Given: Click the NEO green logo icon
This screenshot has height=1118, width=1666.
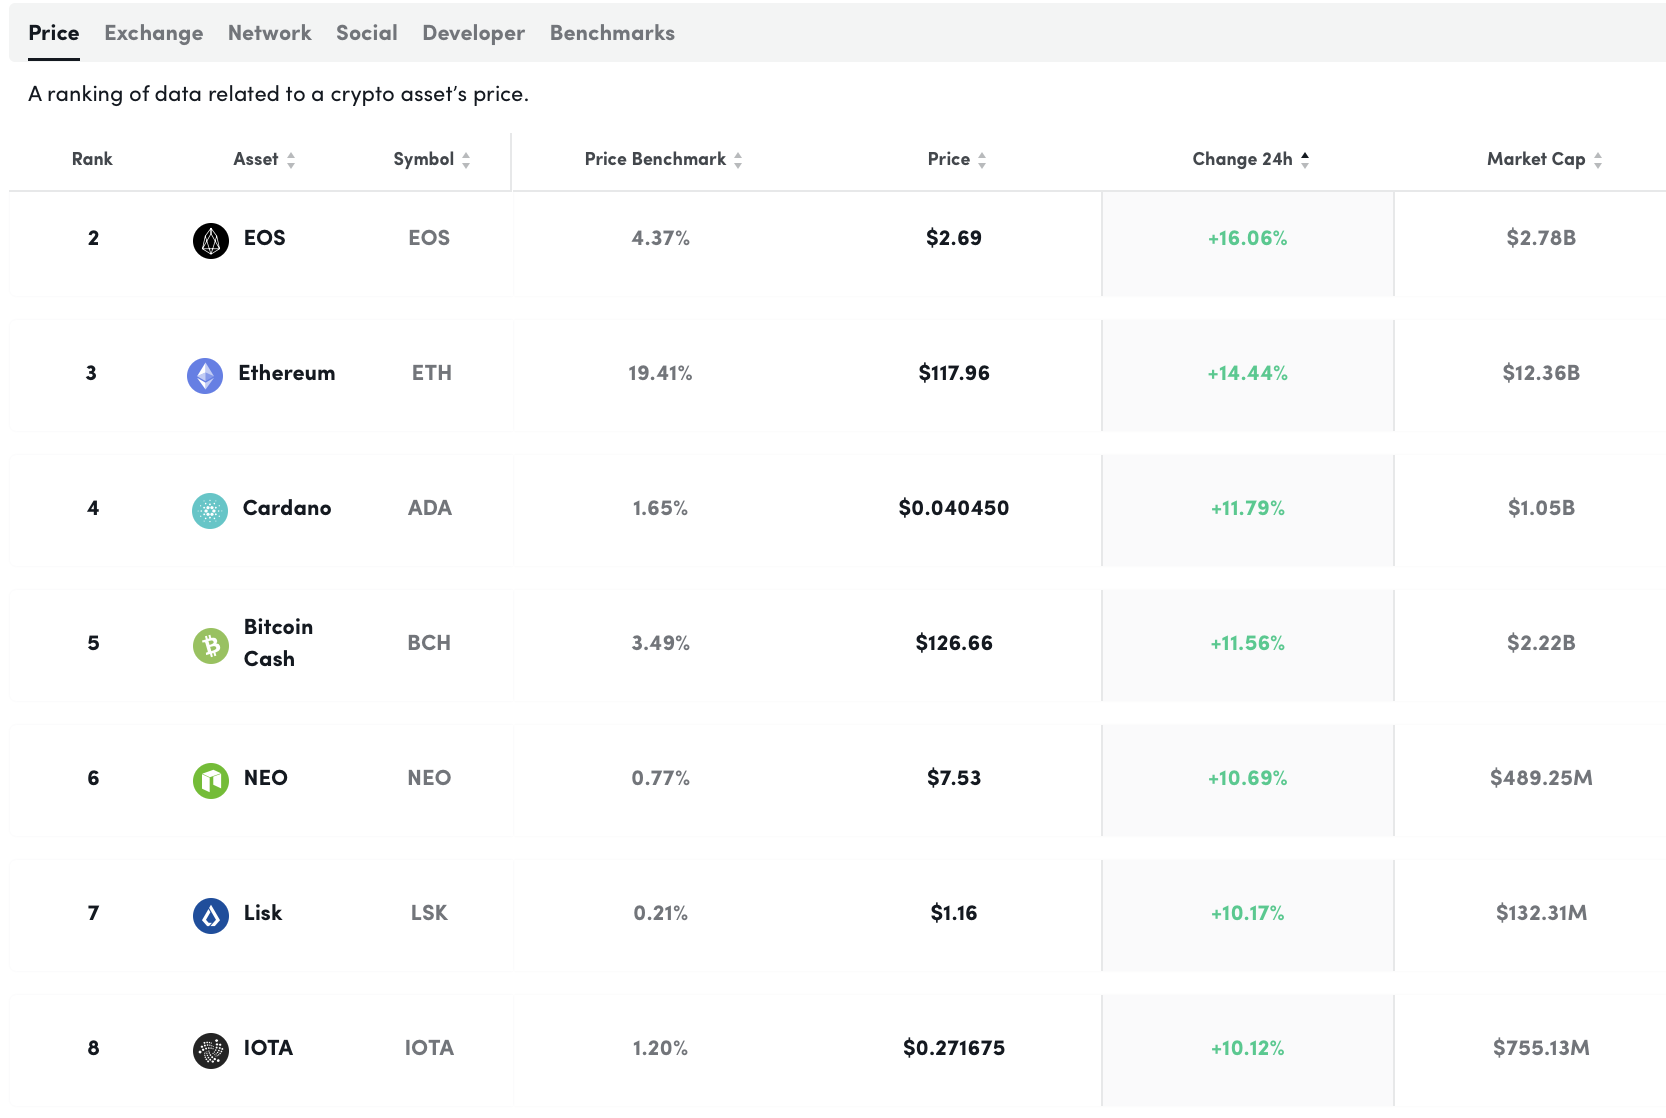Looking at the screenshot, I should click(x=210, y=780).
